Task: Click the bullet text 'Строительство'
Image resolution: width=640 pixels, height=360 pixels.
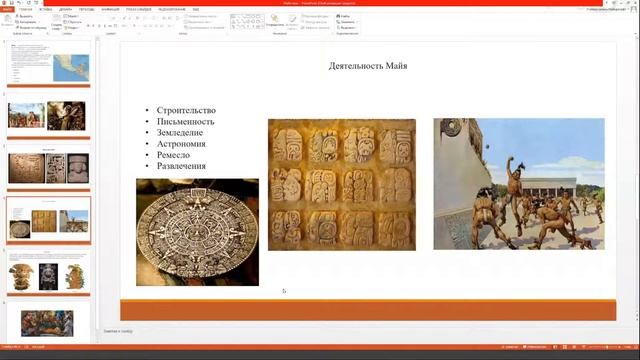Action: (186, 110)
